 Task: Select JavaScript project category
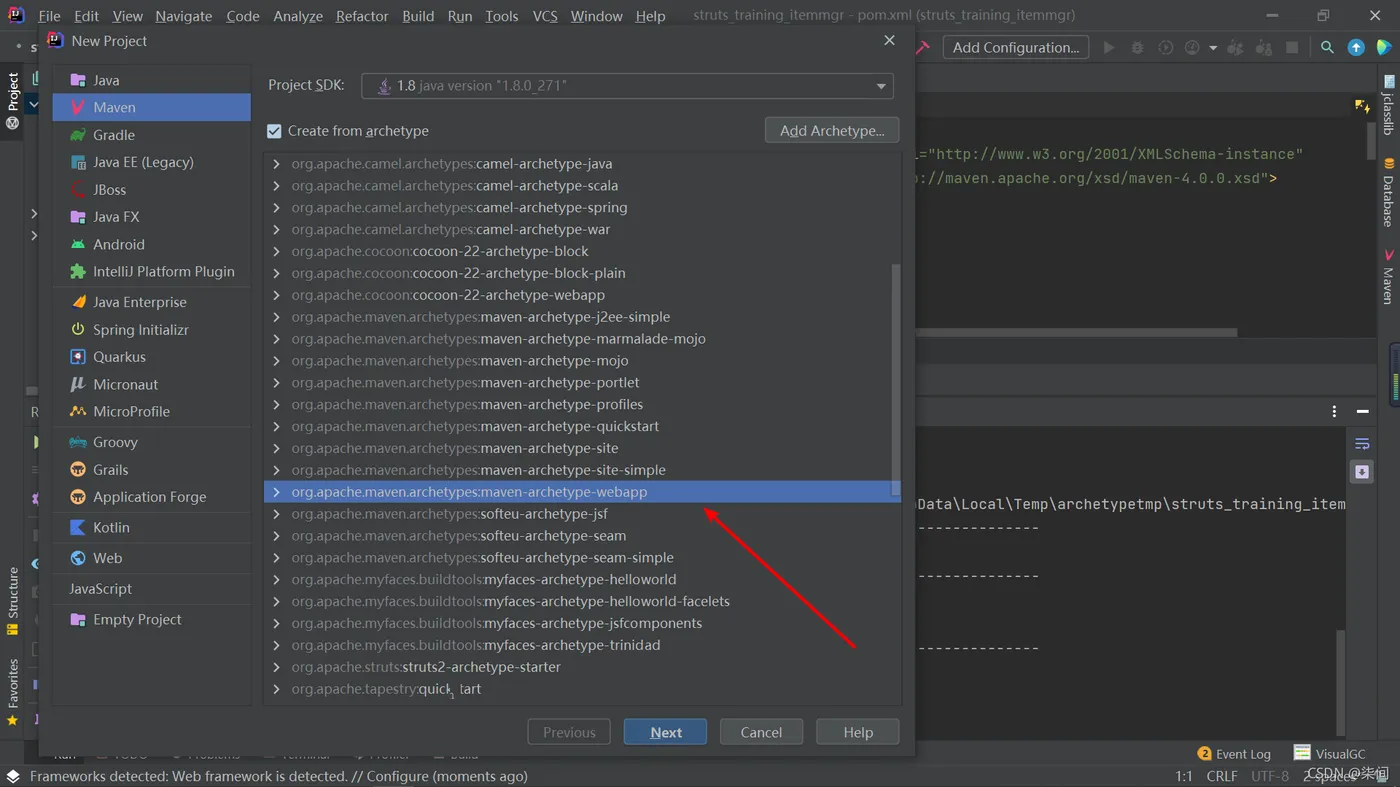151,589
